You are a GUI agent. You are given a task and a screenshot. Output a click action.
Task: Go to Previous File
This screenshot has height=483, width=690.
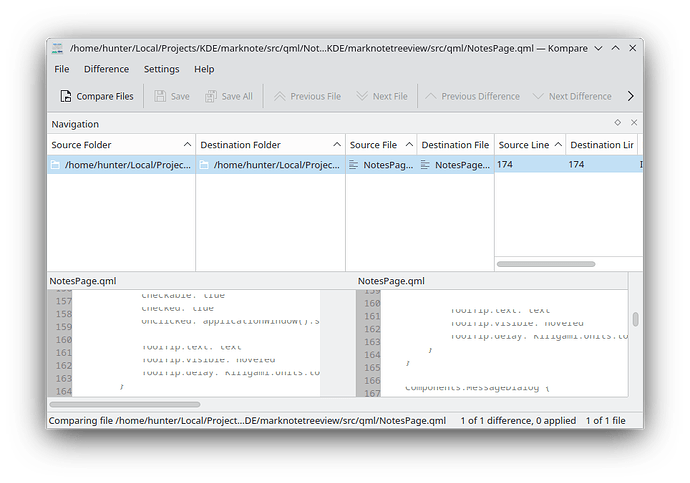pos(307,96)
